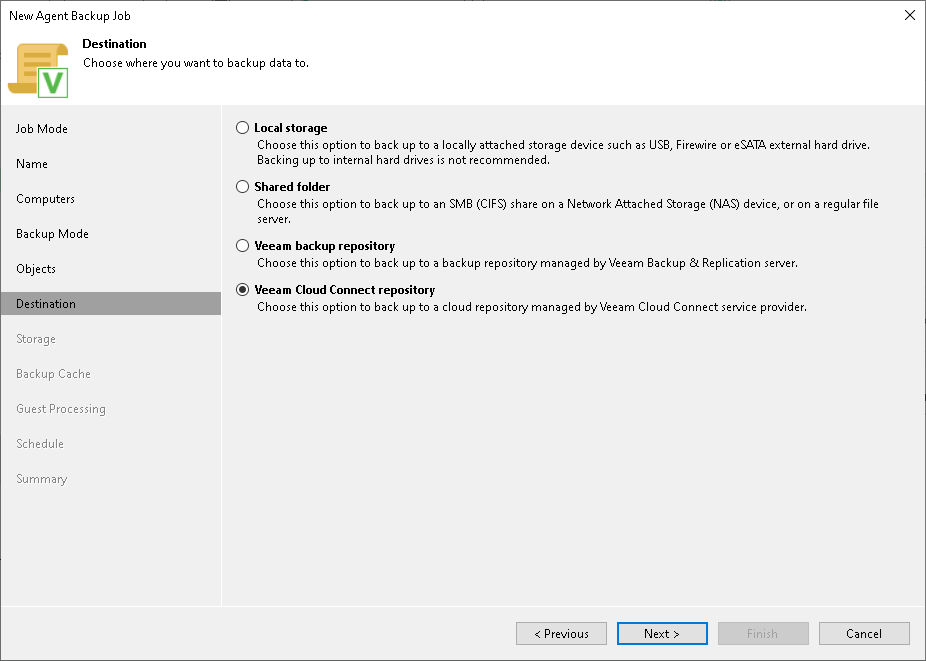
Task: Switch to the Computers step
Action: click(45, 198)
